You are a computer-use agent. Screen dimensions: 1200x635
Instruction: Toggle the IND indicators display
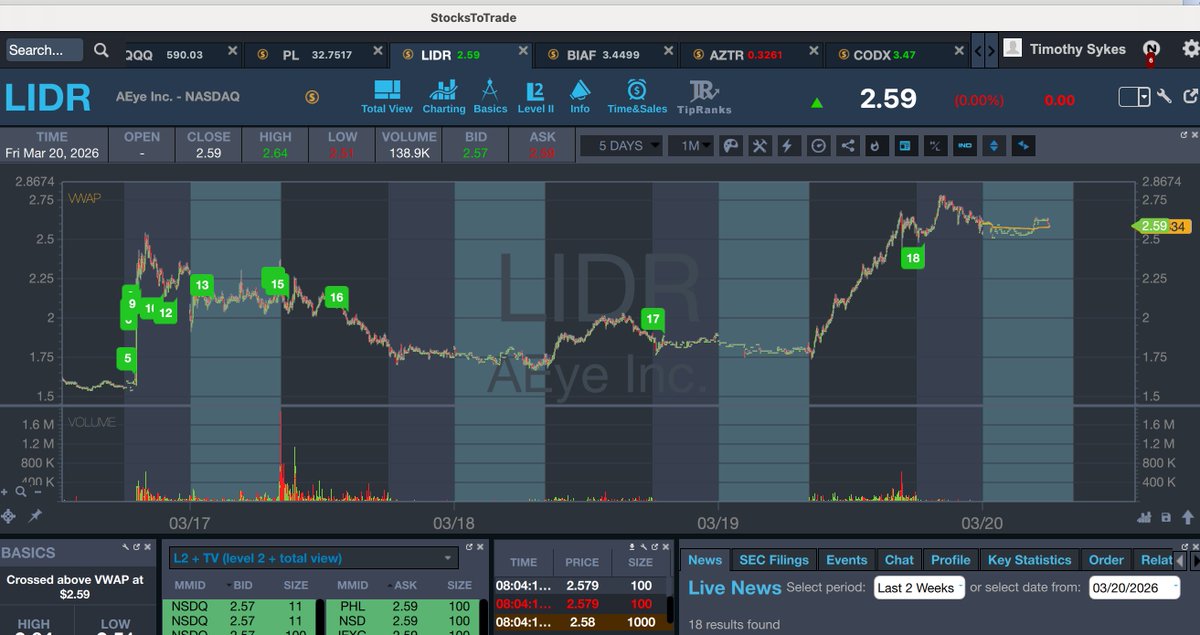tap(964, 145)
